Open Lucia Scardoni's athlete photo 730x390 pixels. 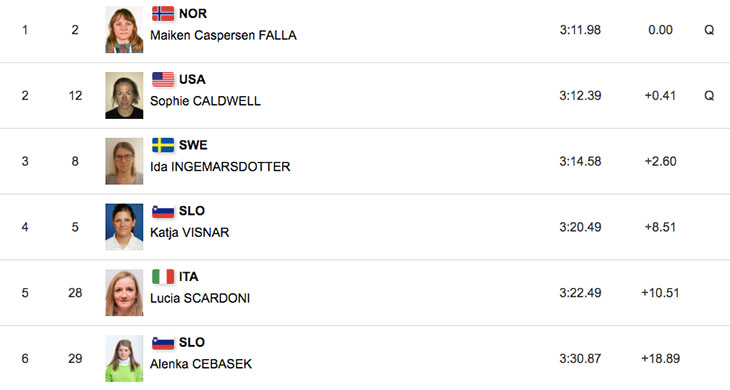(x=124, y=293)
